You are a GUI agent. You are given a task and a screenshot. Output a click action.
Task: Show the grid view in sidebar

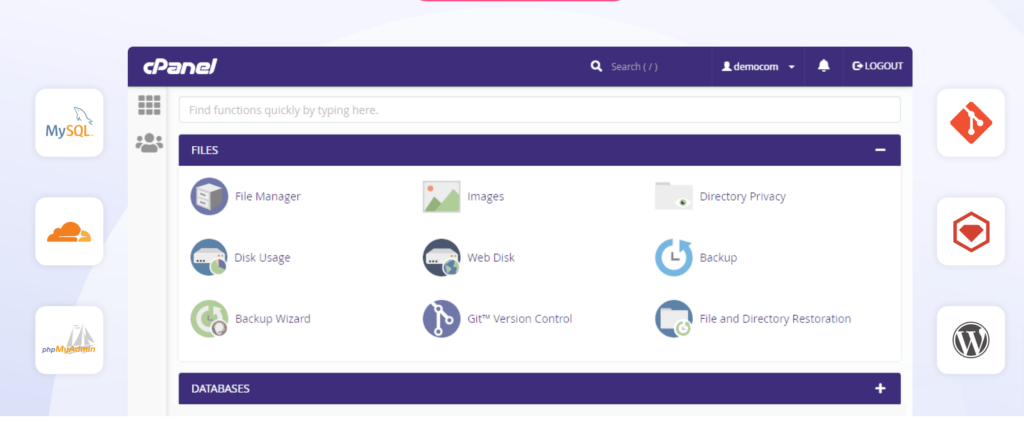pyautogui.click(x=149, y=105)
